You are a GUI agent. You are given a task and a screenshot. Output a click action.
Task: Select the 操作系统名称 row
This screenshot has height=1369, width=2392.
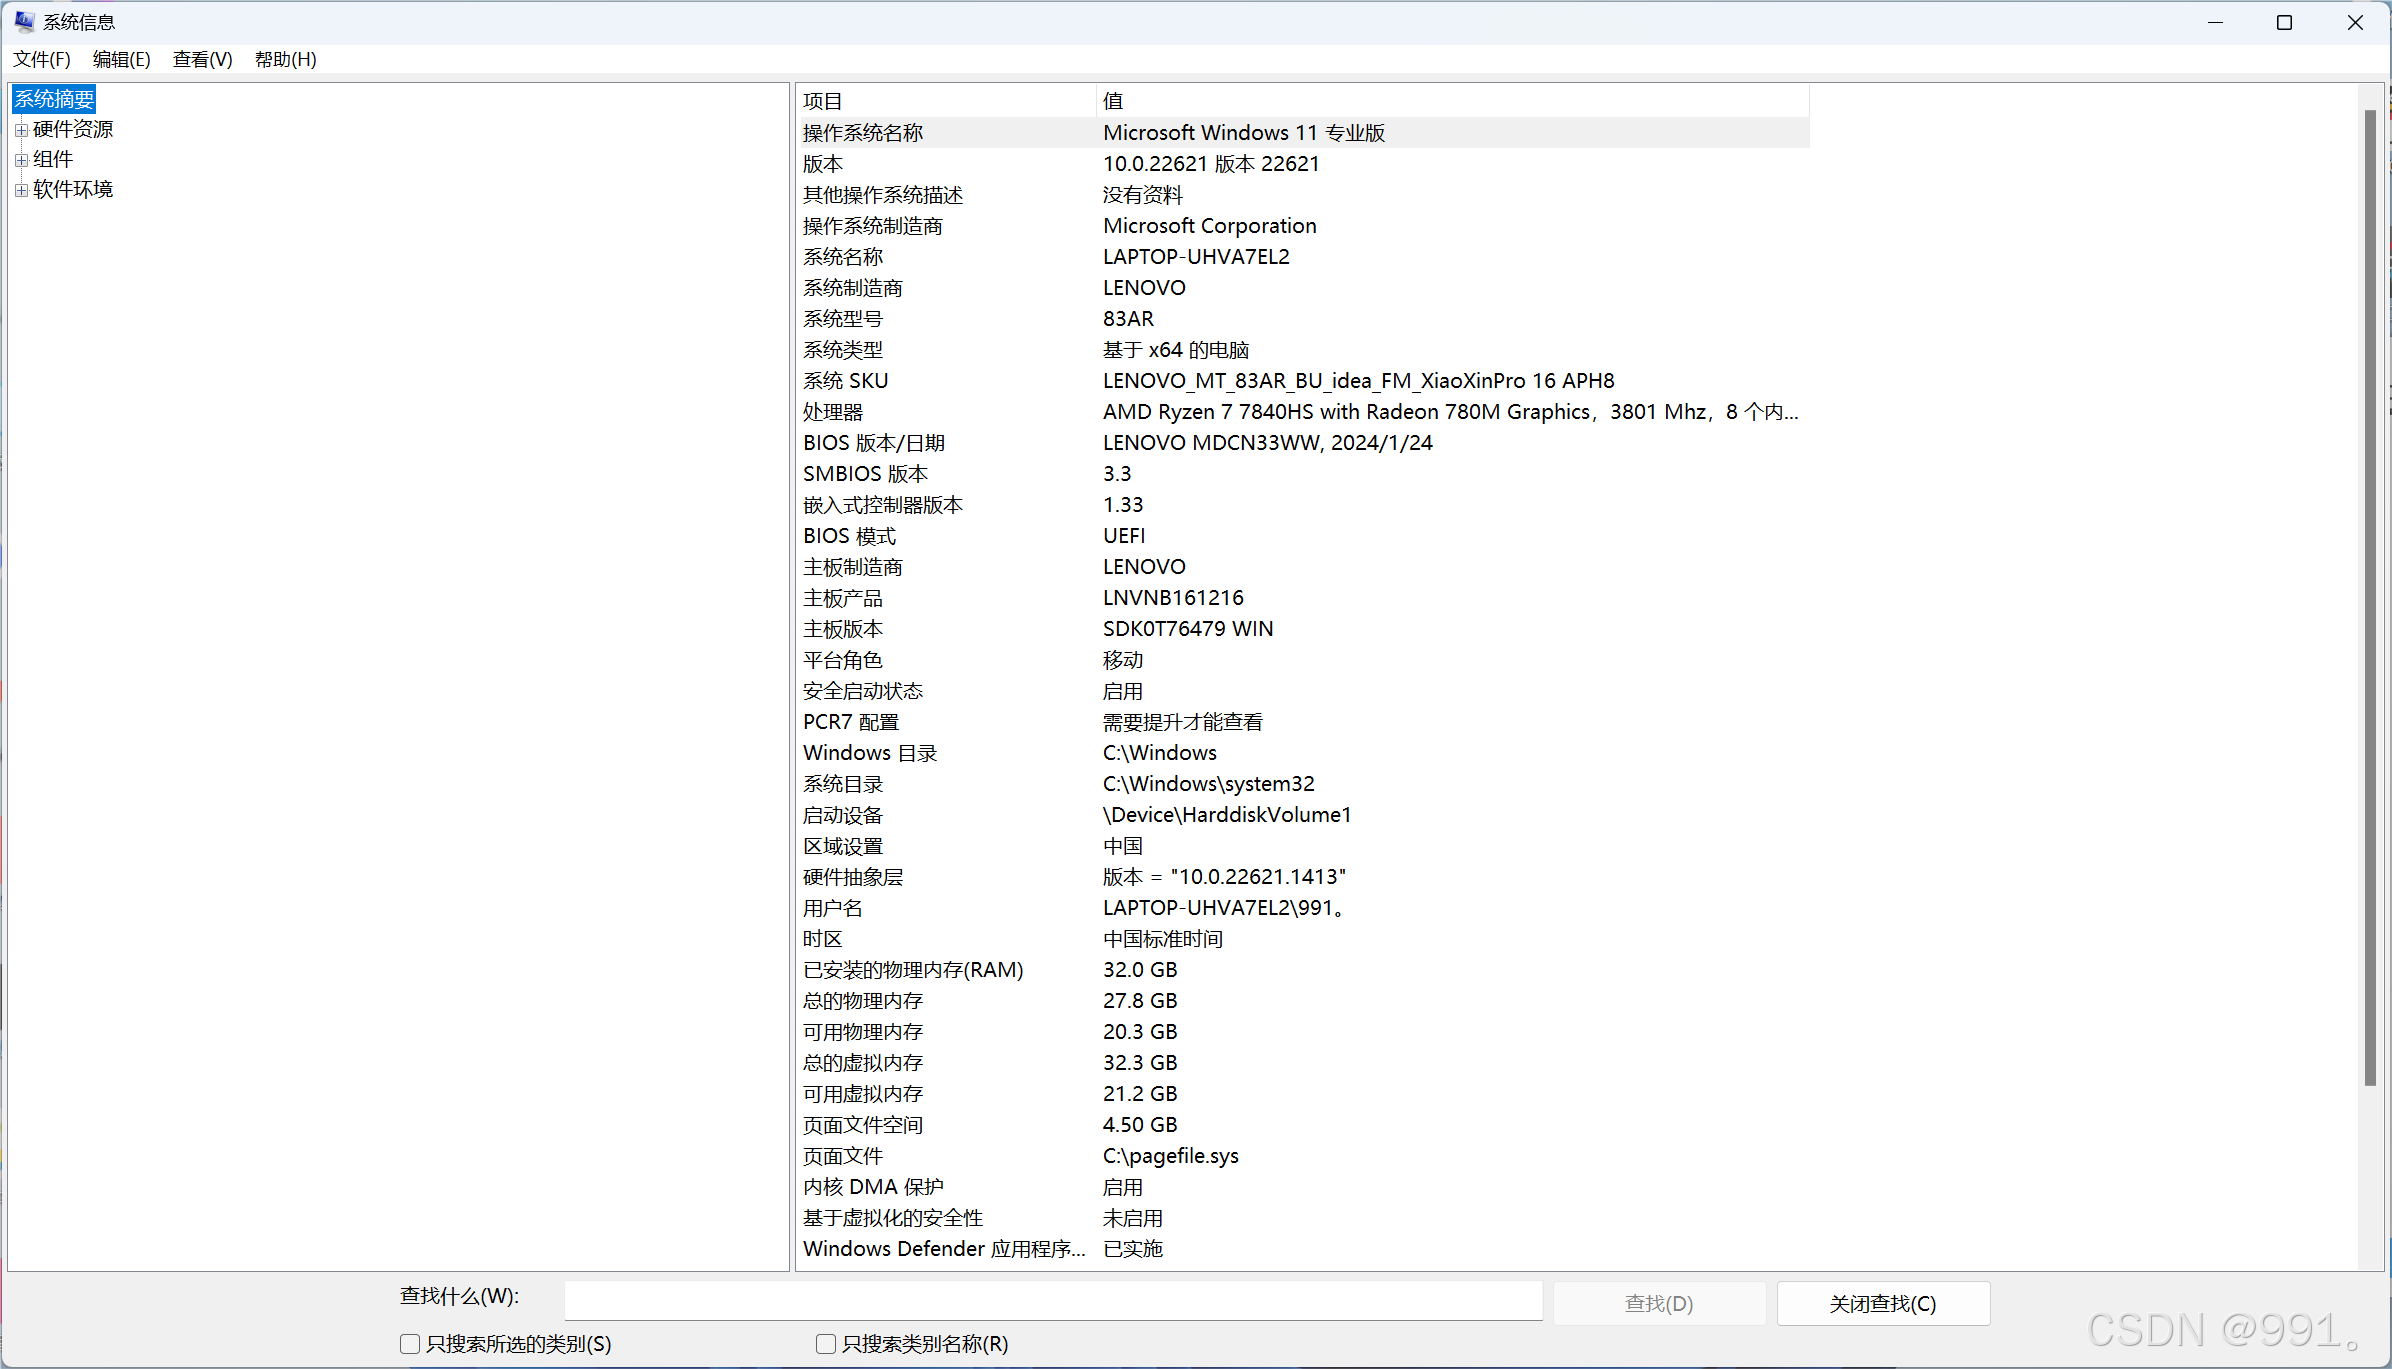[x=862, y=133]
